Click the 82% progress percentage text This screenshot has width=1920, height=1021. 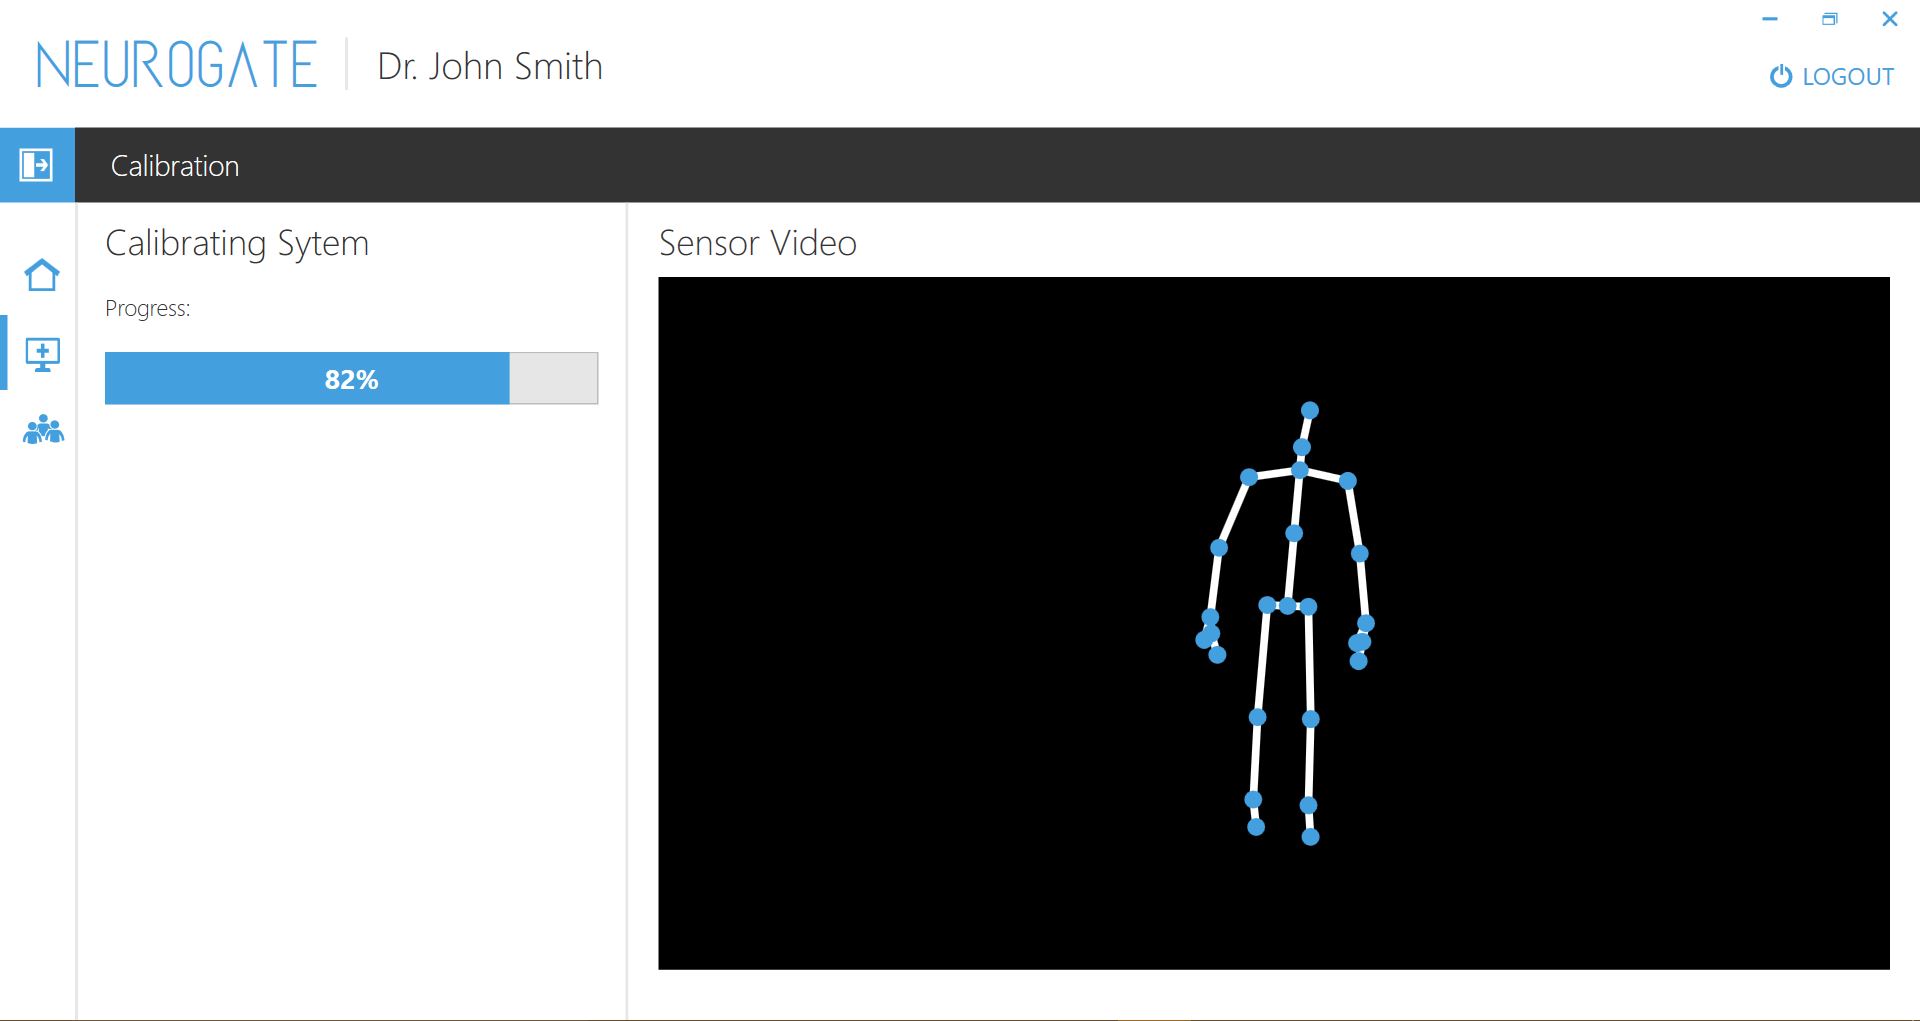coord(351,380)
